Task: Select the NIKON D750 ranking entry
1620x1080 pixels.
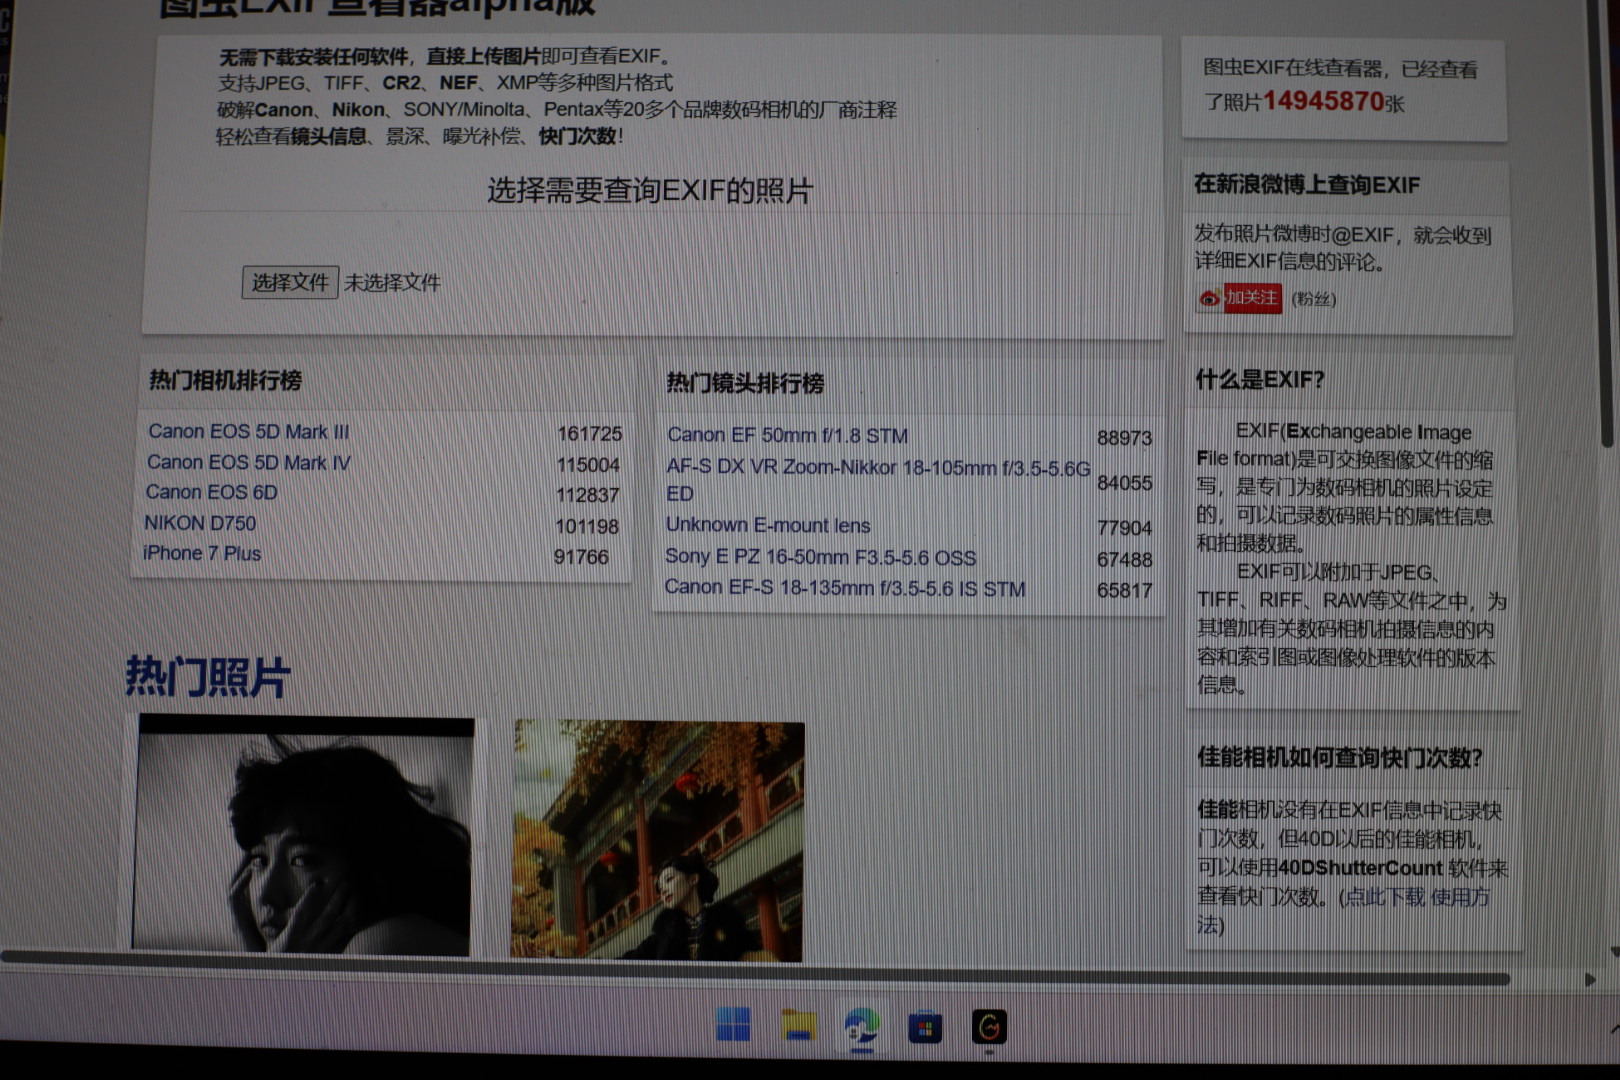Action: point(199,523)
